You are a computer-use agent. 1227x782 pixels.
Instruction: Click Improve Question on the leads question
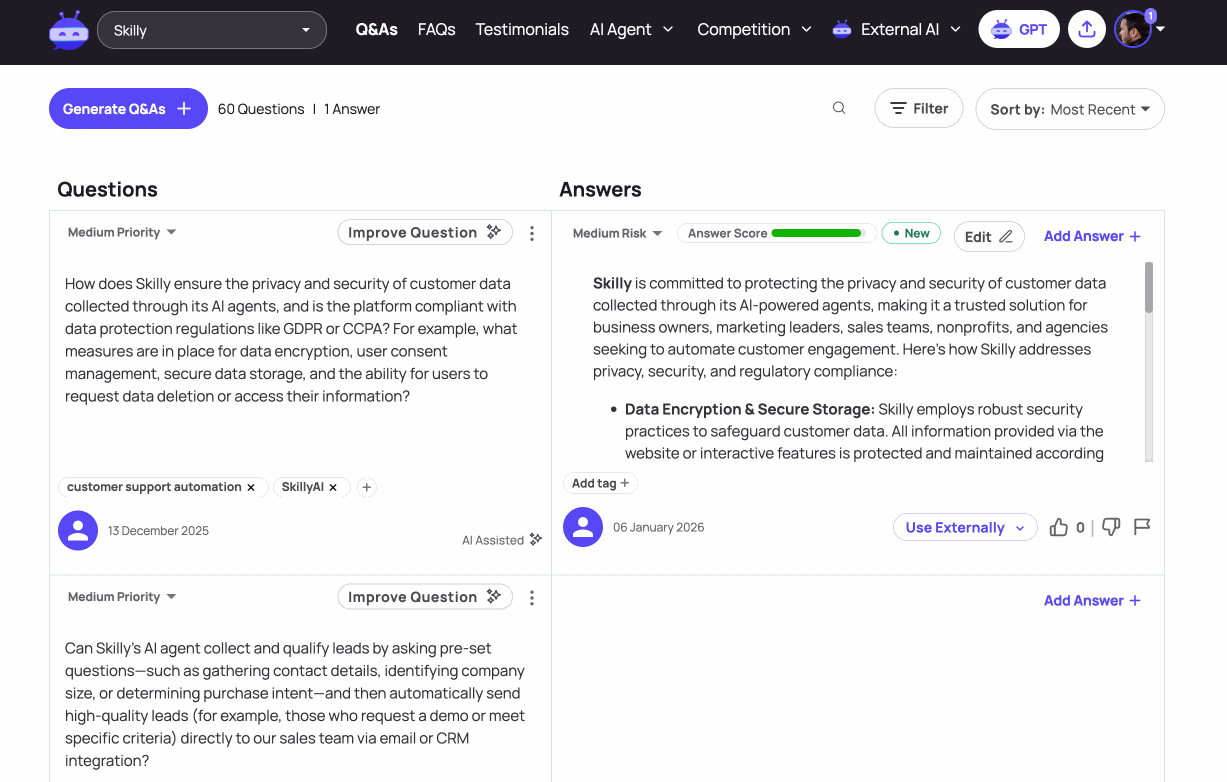point(425,597)
